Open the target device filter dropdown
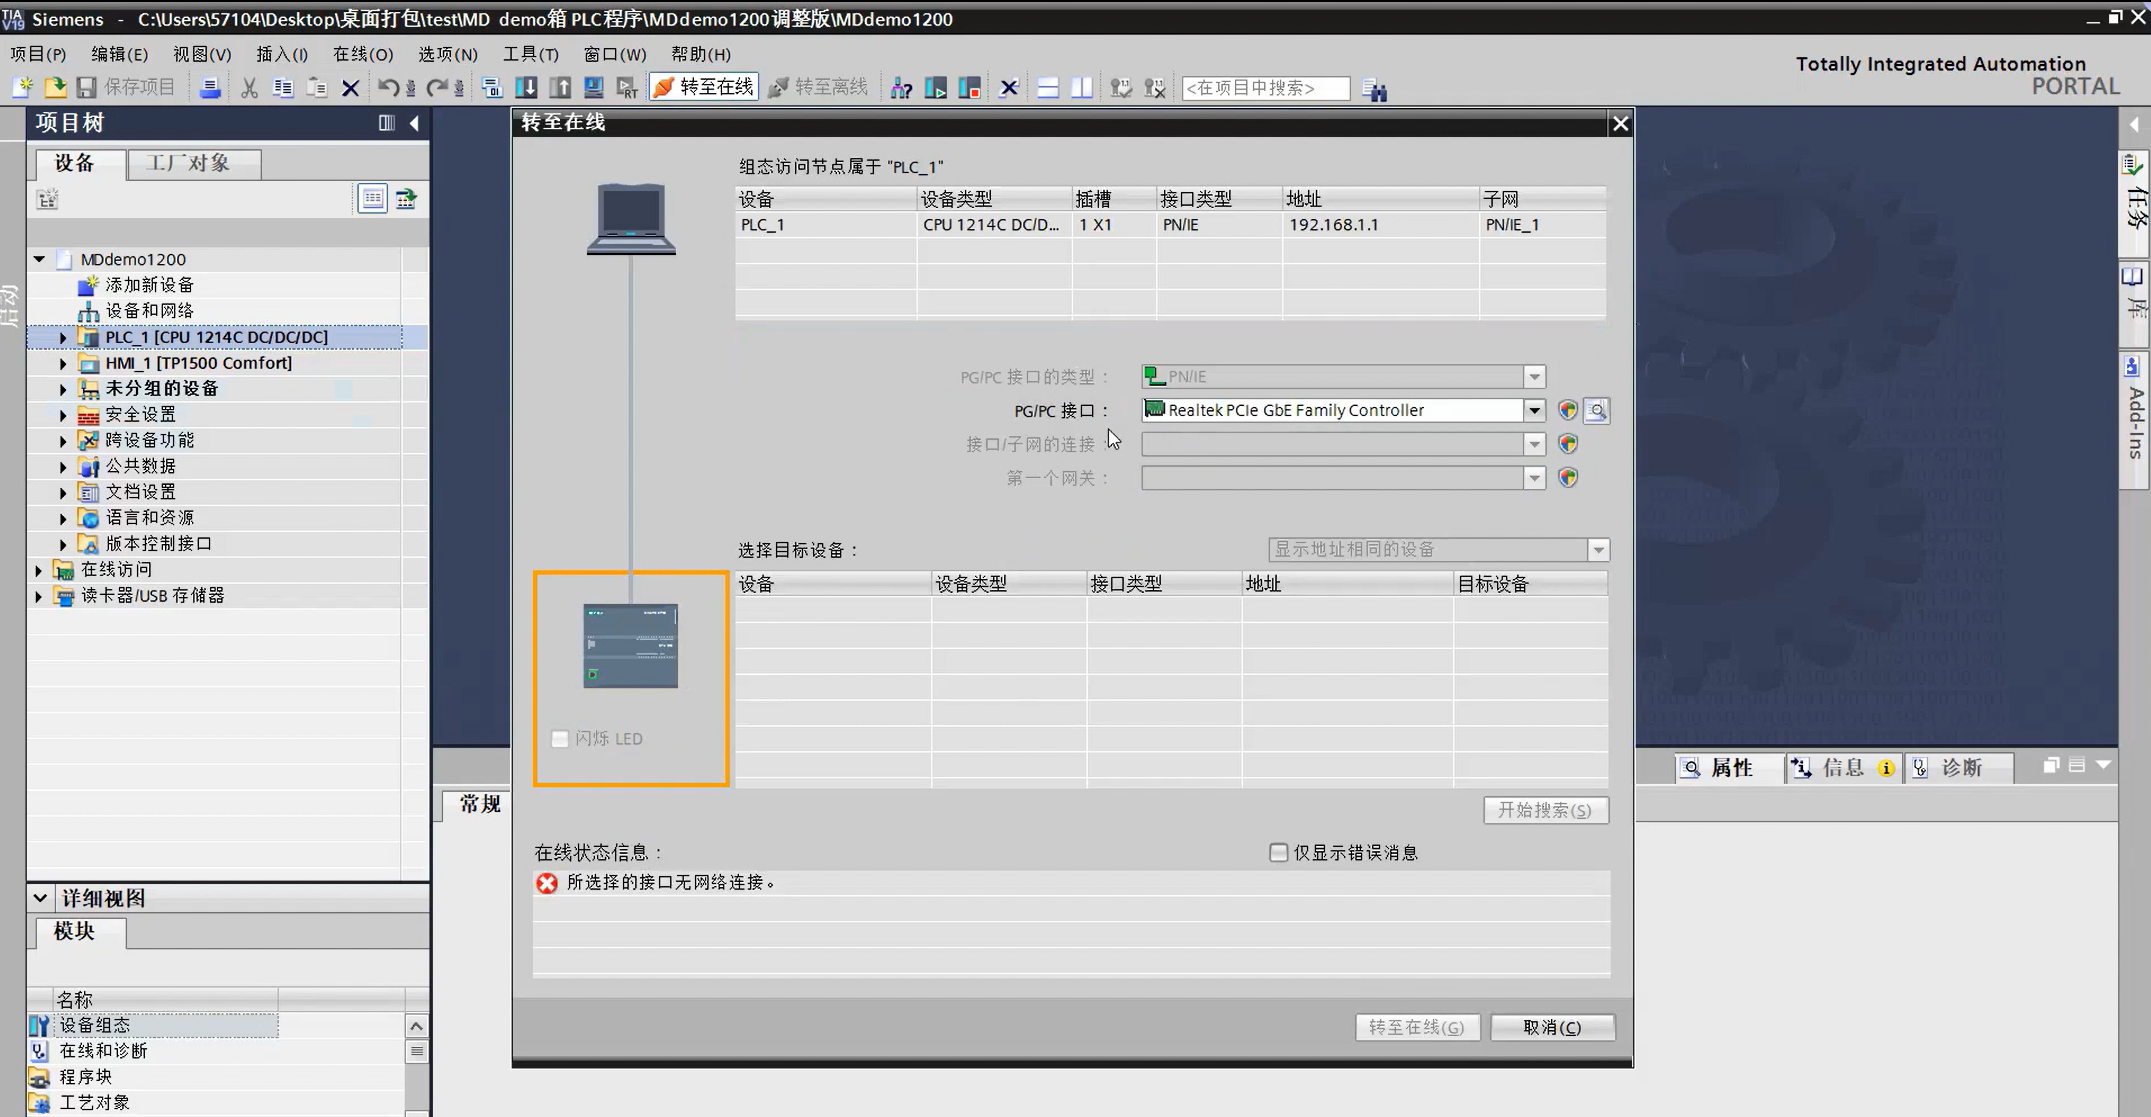Viewport: 2151px width, 1117px height. pyautogui.click(x=1598, y=550)
